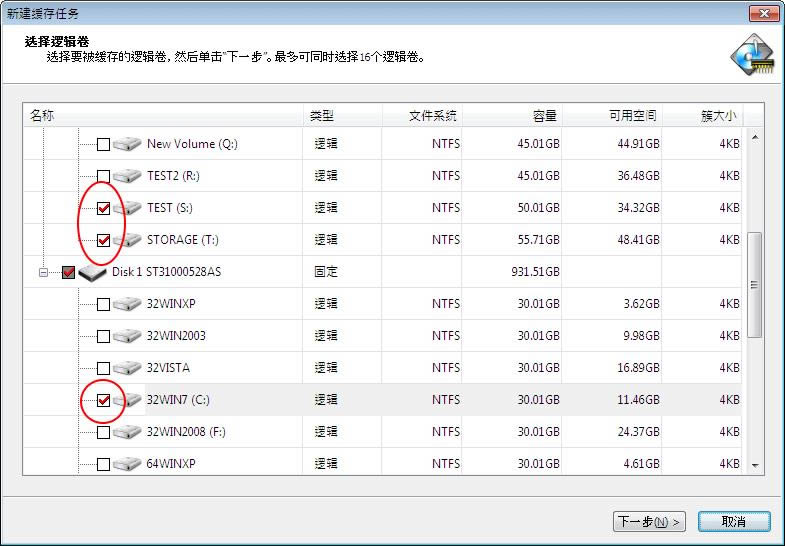Toggle the Disk 1 ST31000528AS checkbox

(69, 272)
